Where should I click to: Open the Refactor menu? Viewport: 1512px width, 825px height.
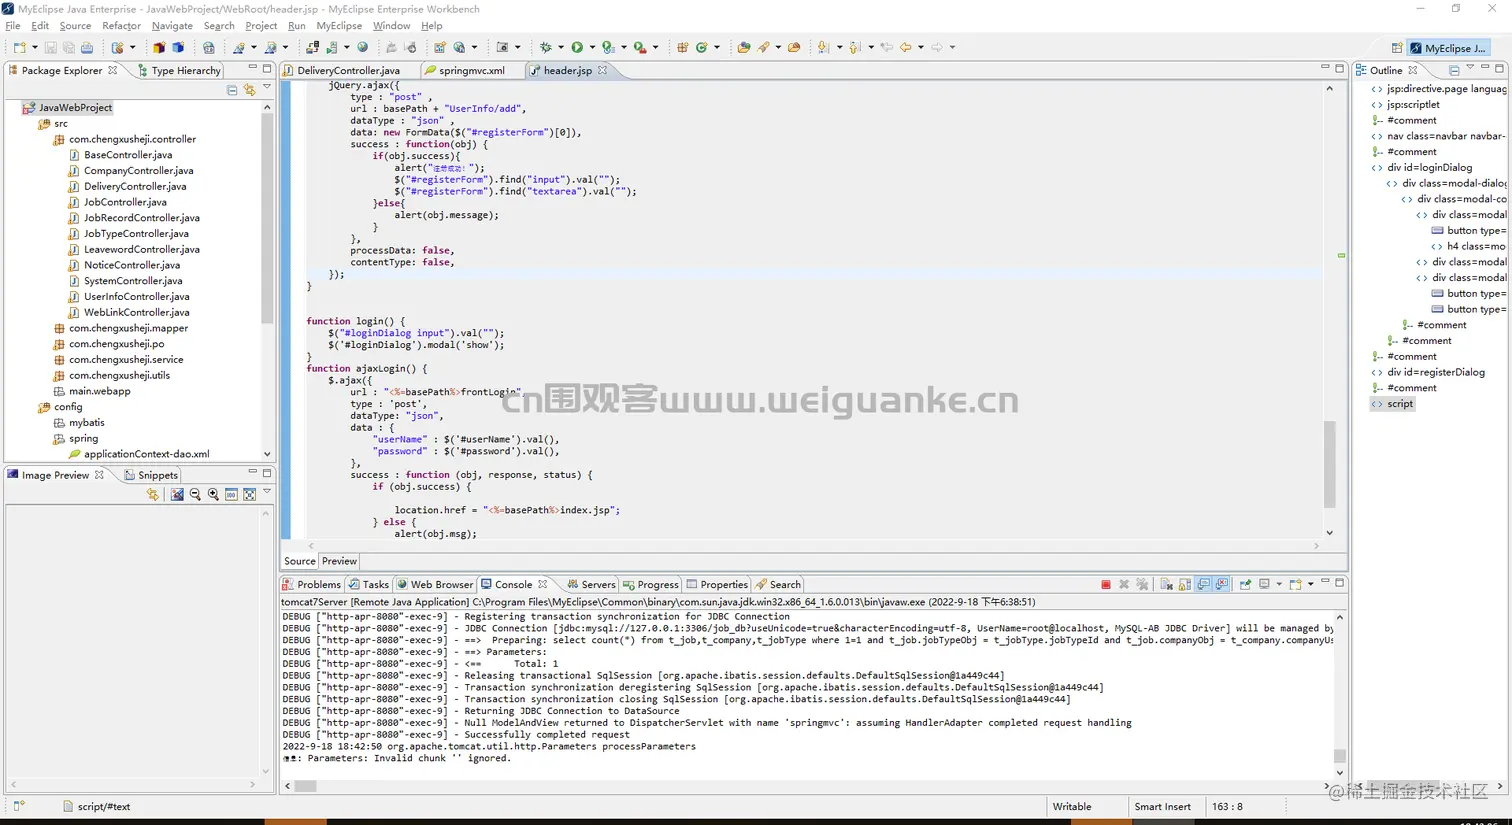coord(121,26)
